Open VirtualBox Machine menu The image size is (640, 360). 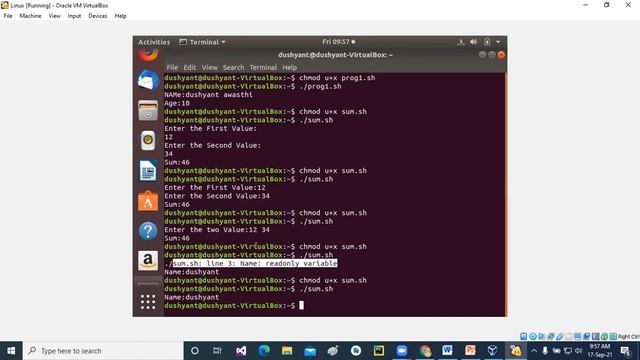coord(30,16)
